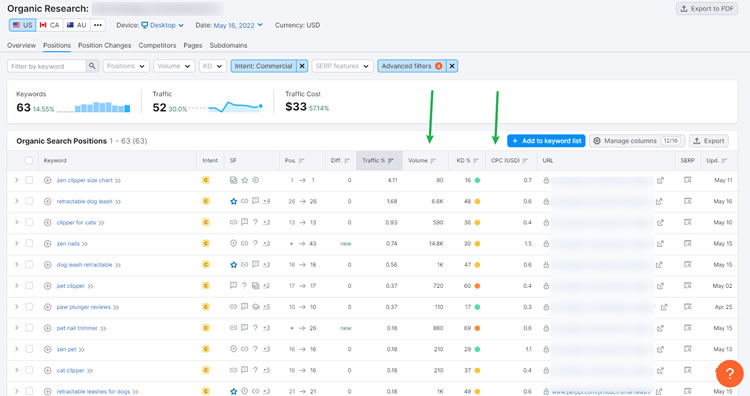
Task: Check the box for 'zen clipper size chart'
Action: [x=29, y=180]
